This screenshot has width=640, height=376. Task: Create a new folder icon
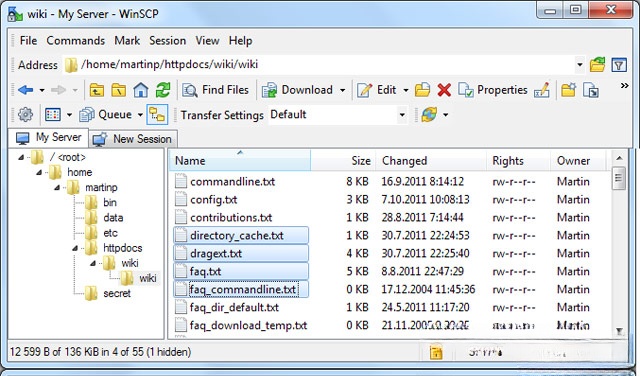coord(568,90)
